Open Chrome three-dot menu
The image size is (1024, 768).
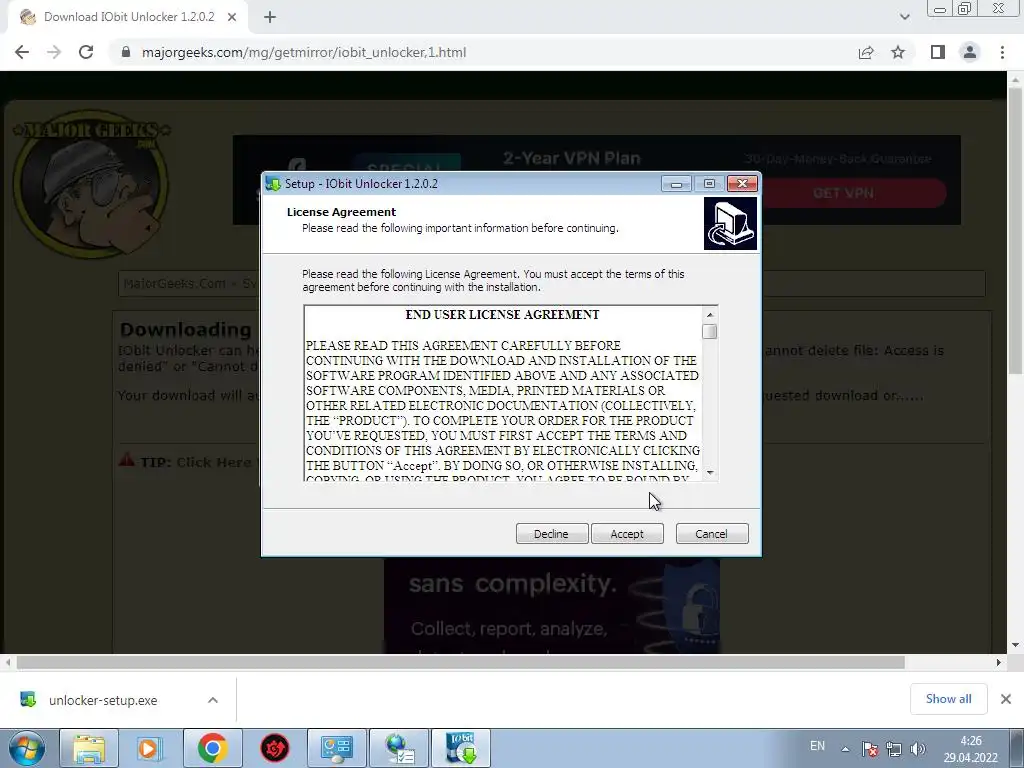point(1002,52)
